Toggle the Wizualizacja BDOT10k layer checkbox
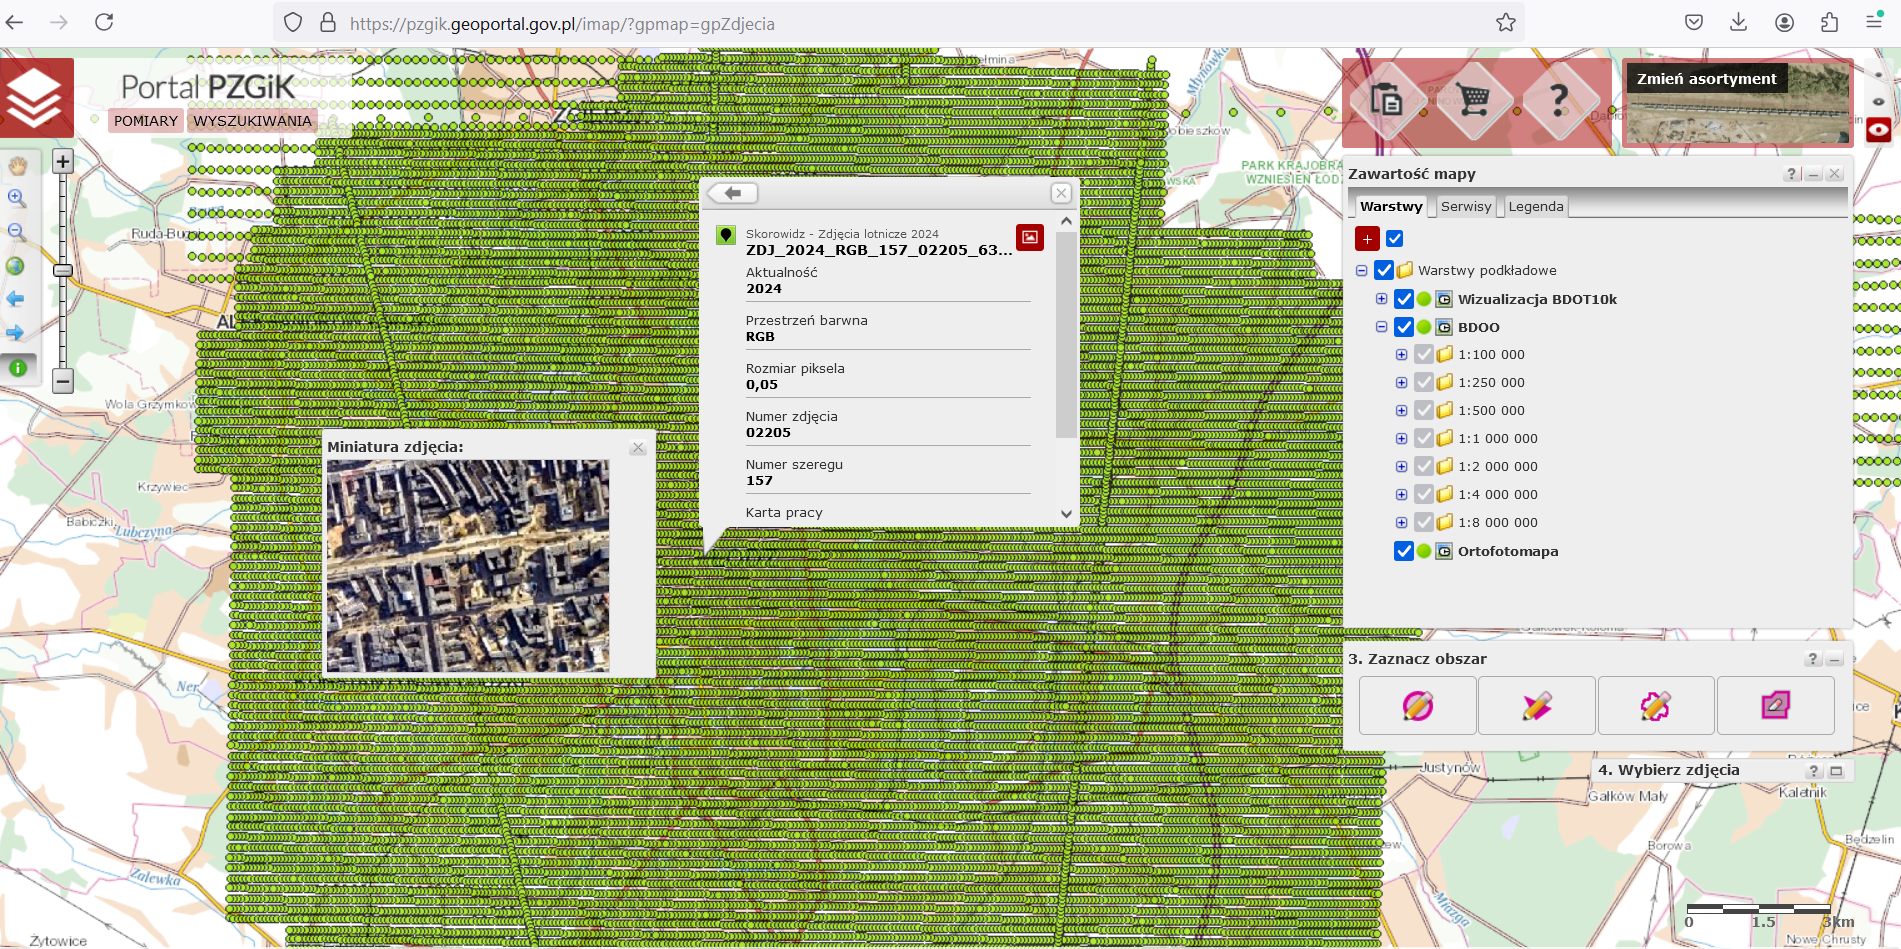 1404,299
